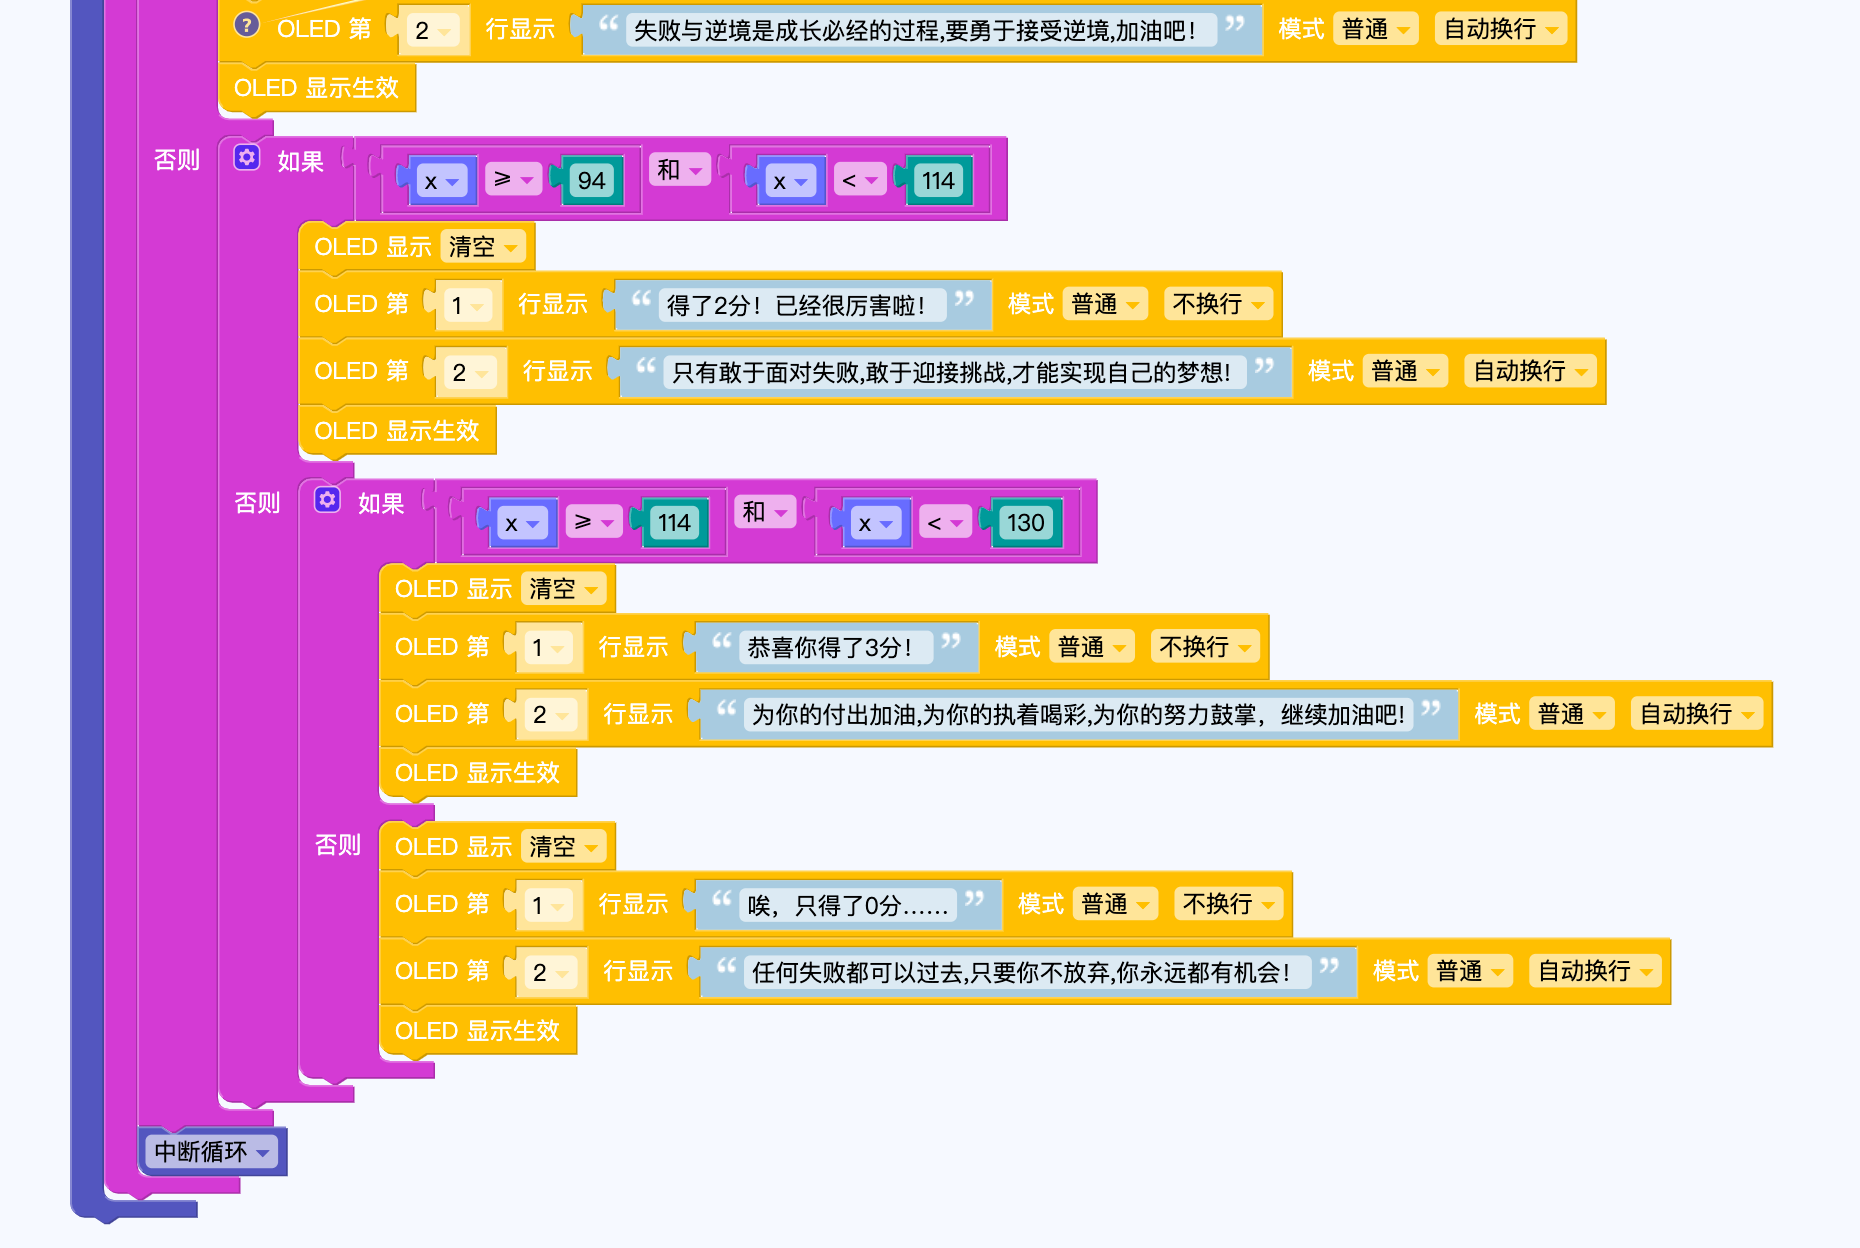Edit the number 114 in the ≥ 114 condition
The height and width of the screenshot is (1248, 1860).
coord(674,523)
